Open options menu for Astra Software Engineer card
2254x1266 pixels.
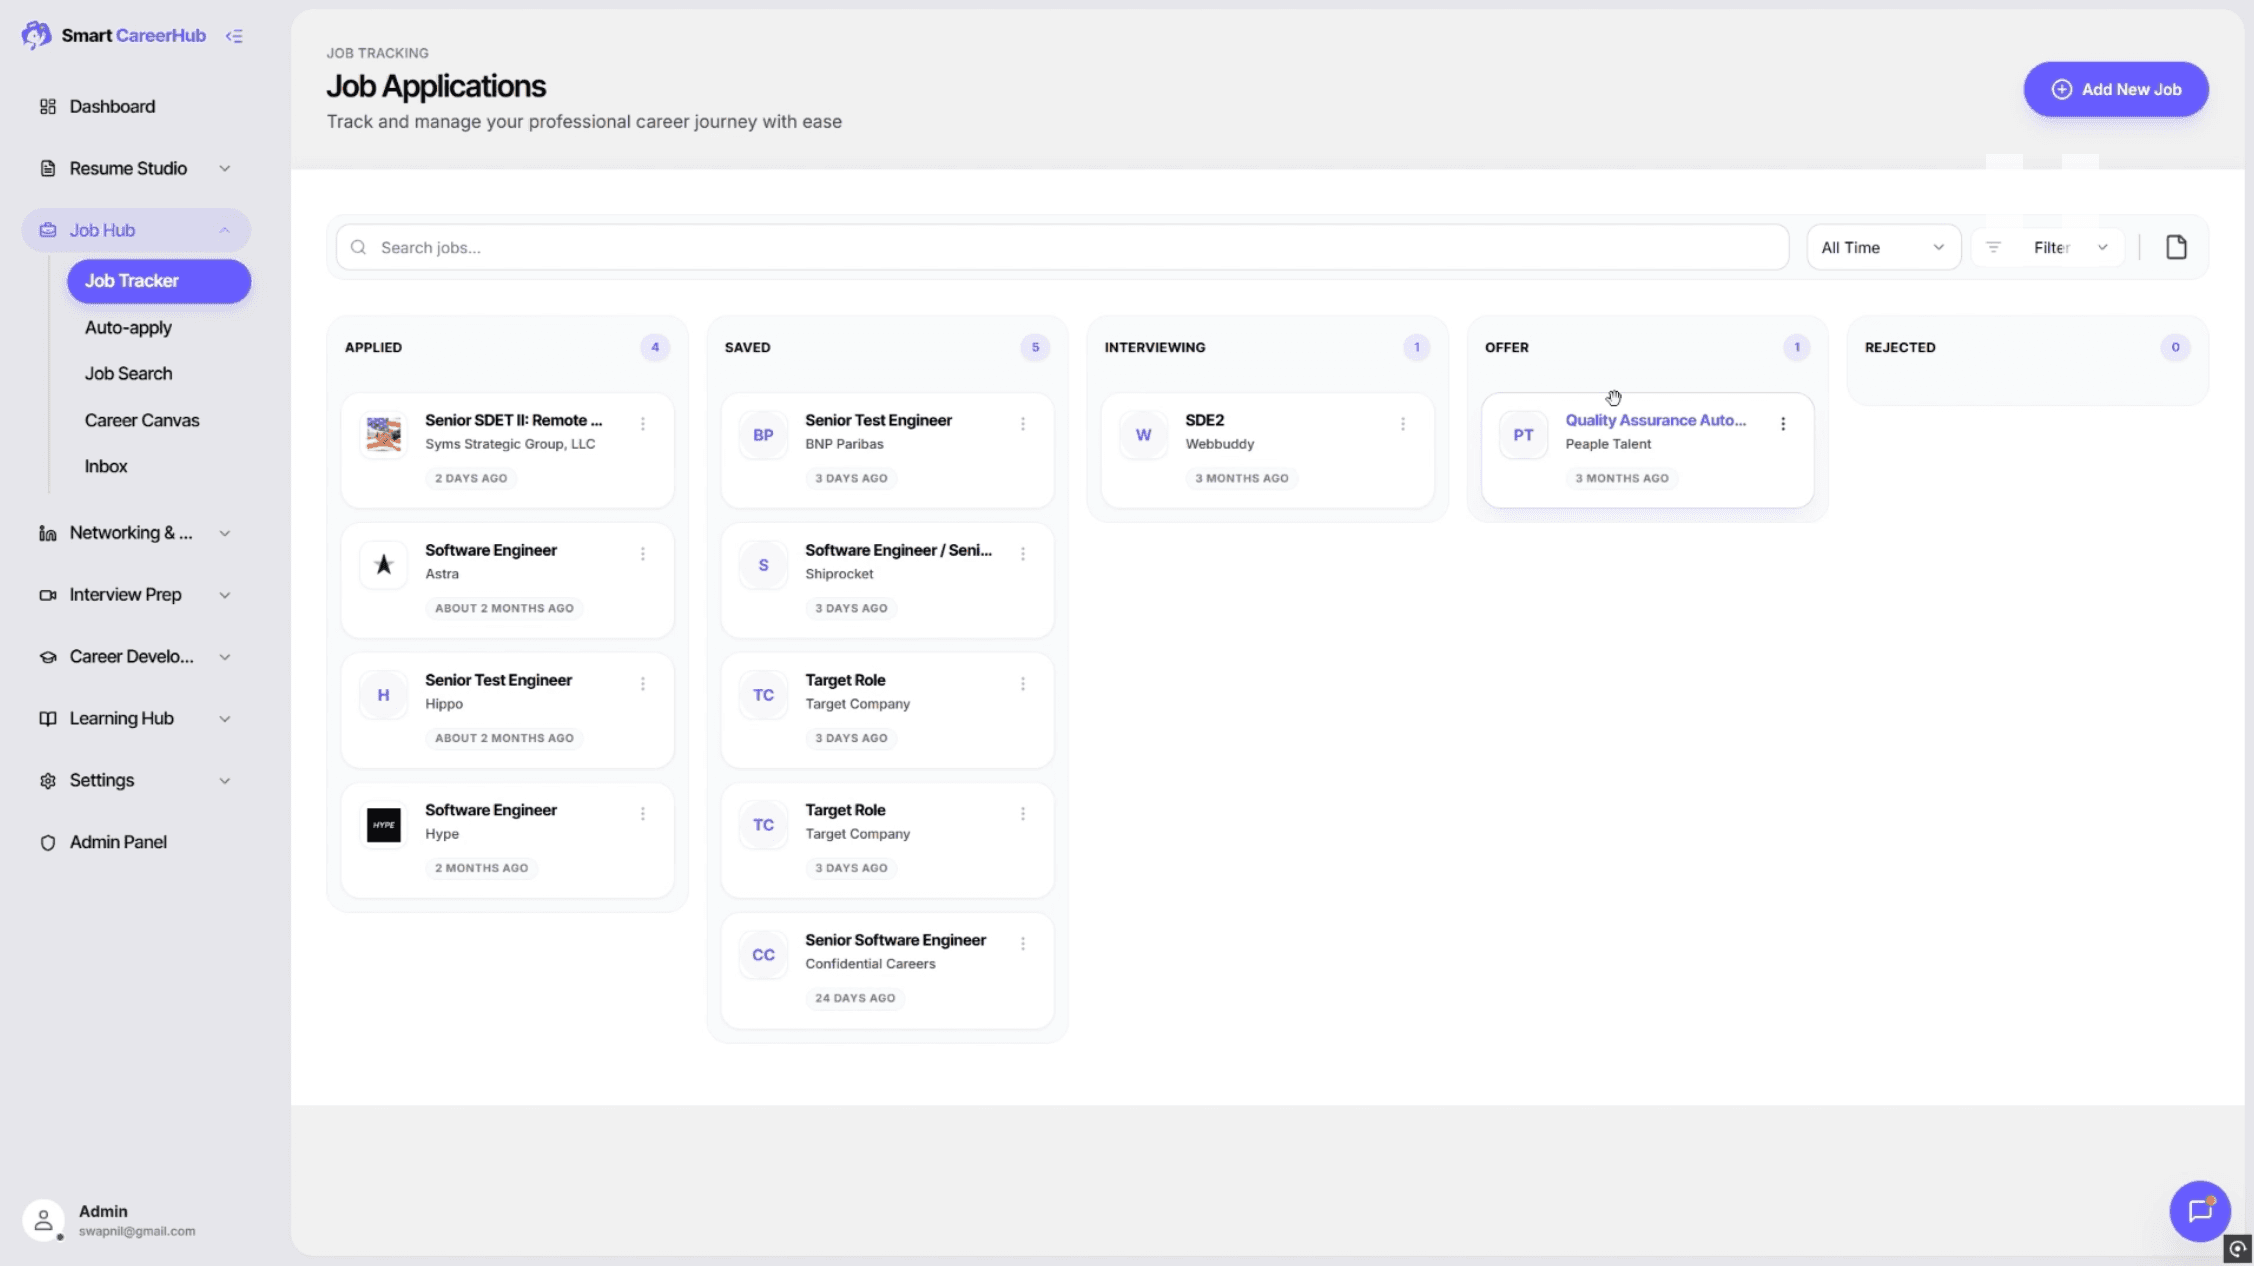coord(643,554)
